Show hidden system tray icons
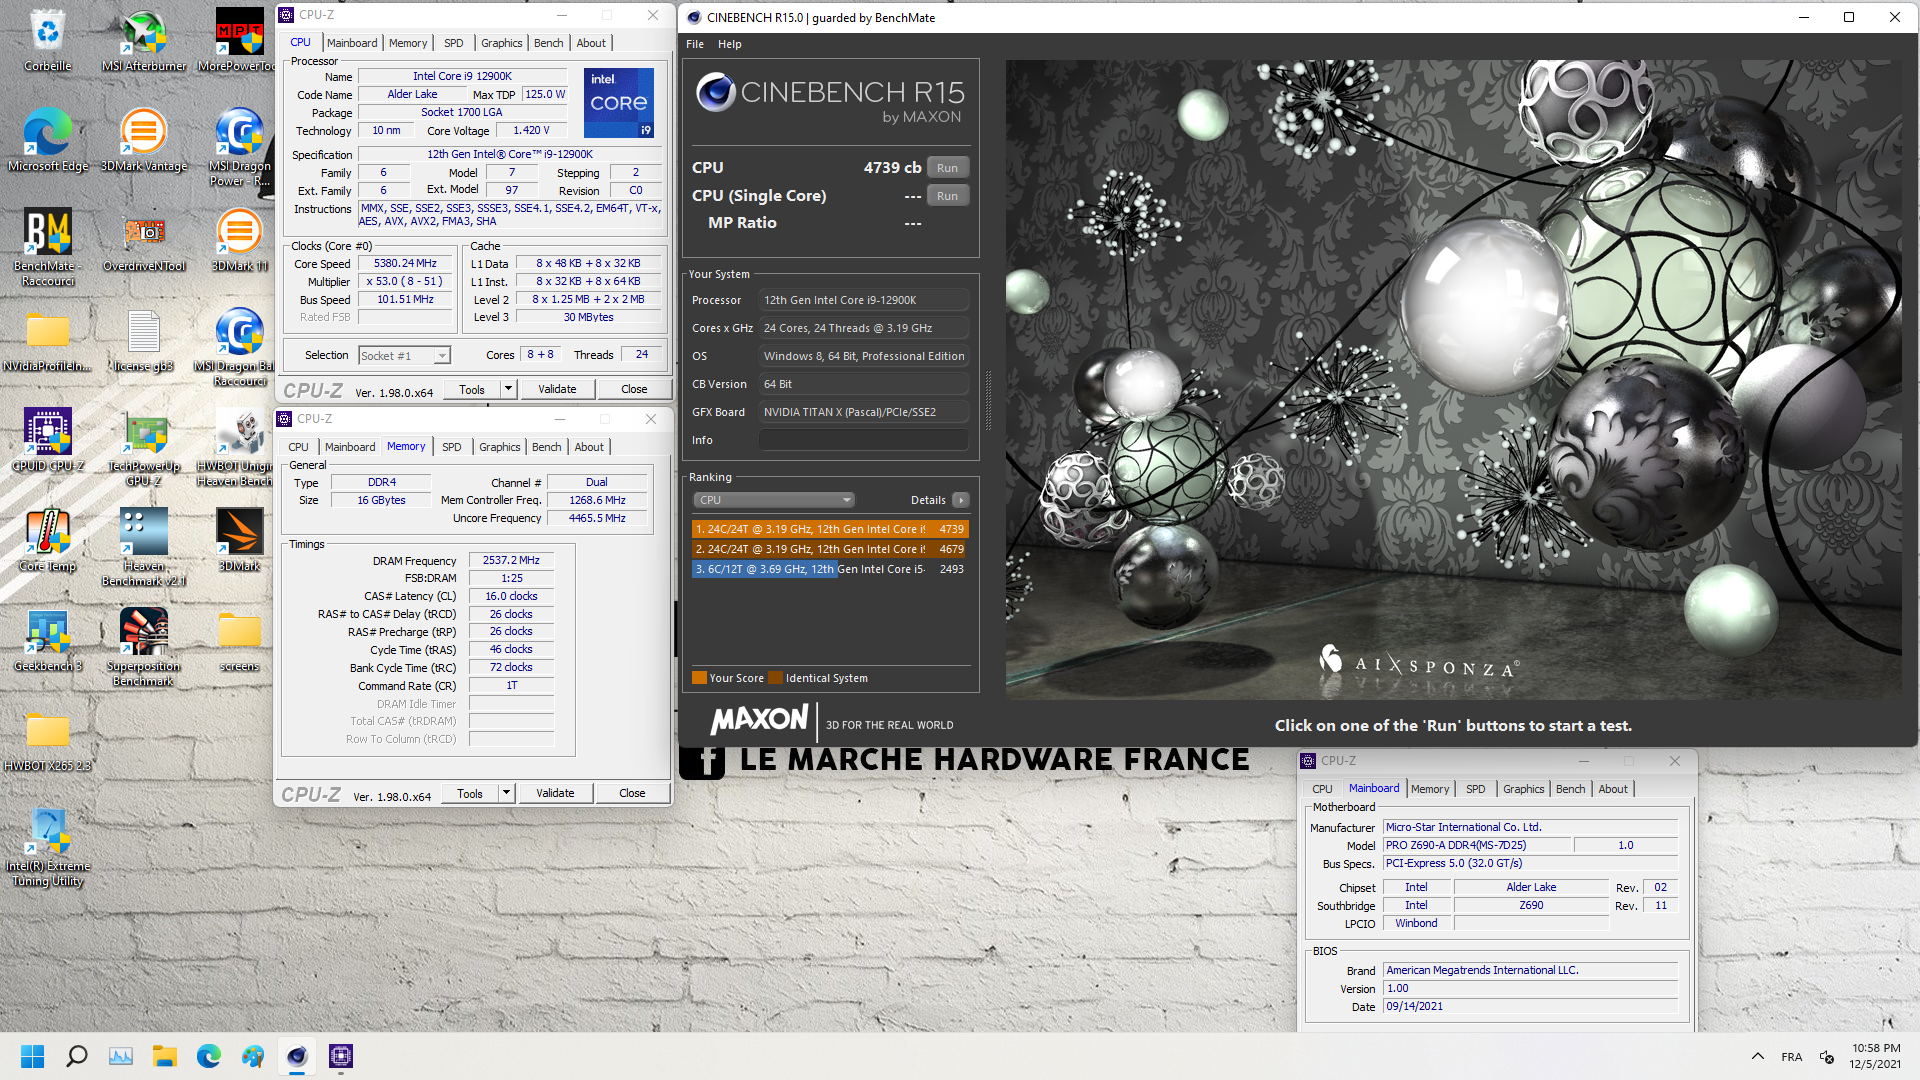Screen dimensions: 1920x1080 (1757, 1056)
